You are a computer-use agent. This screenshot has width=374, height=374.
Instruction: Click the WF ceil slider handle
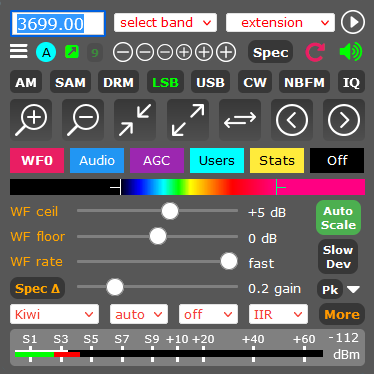tap(170, 211)
